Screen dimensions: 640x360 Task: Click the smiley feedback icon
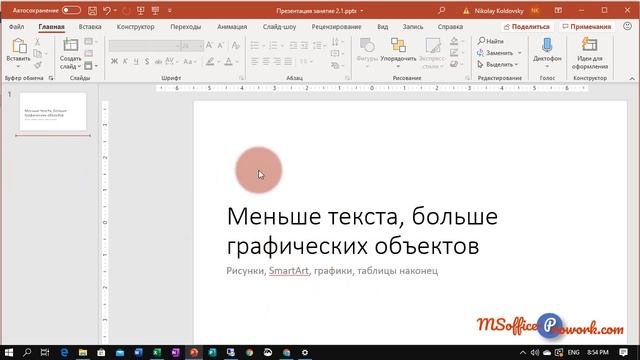627,26
